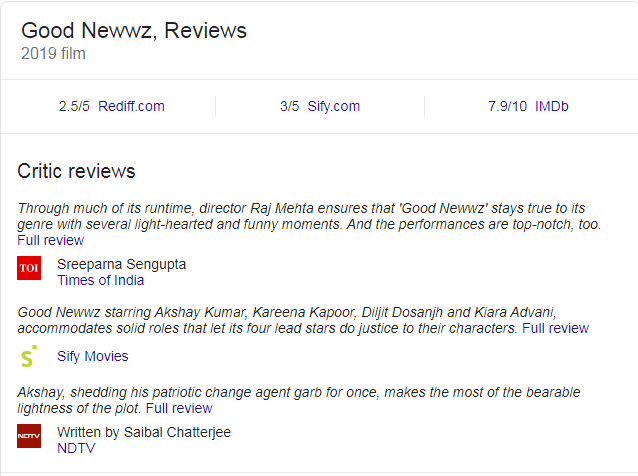Open the Sify.com rating link

click(334, 106)
